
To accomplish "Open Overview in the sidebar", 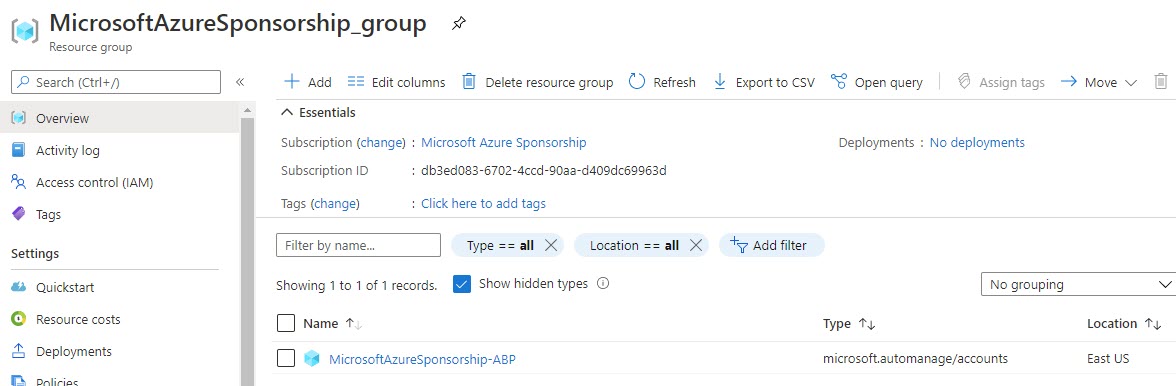I will (x=121, y=118).
